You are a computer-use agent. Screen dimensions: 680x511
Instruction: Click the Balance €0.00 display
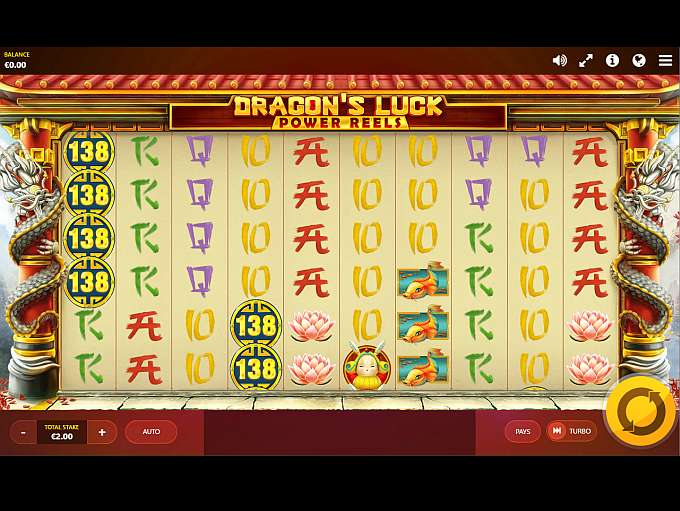tap(16, 60)
